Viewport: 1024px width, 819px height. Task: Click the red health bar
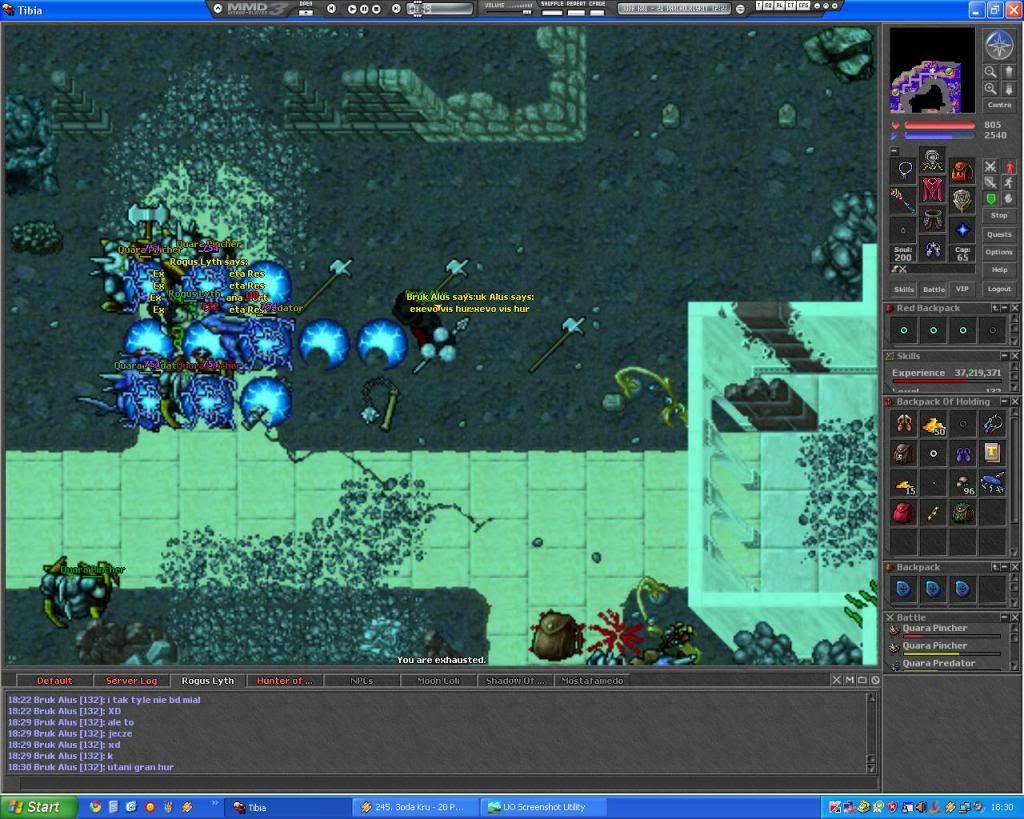(x=940, y=125)
